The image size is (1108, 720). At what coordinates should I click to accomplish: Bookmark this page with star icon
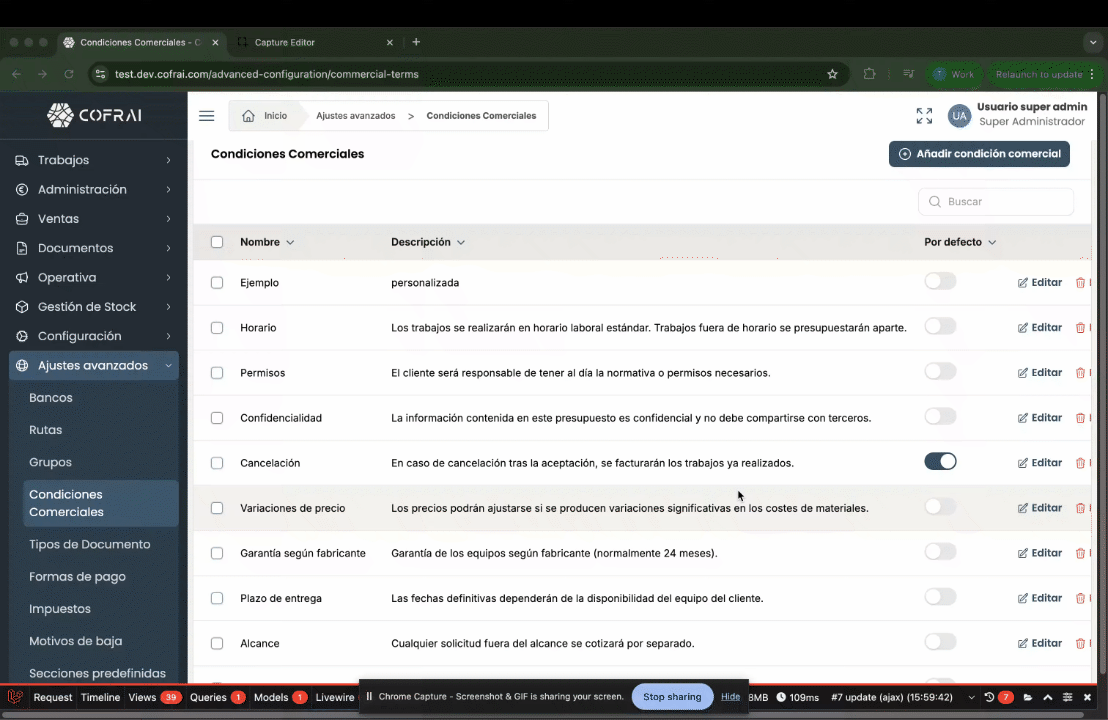(x=832, y=74)
